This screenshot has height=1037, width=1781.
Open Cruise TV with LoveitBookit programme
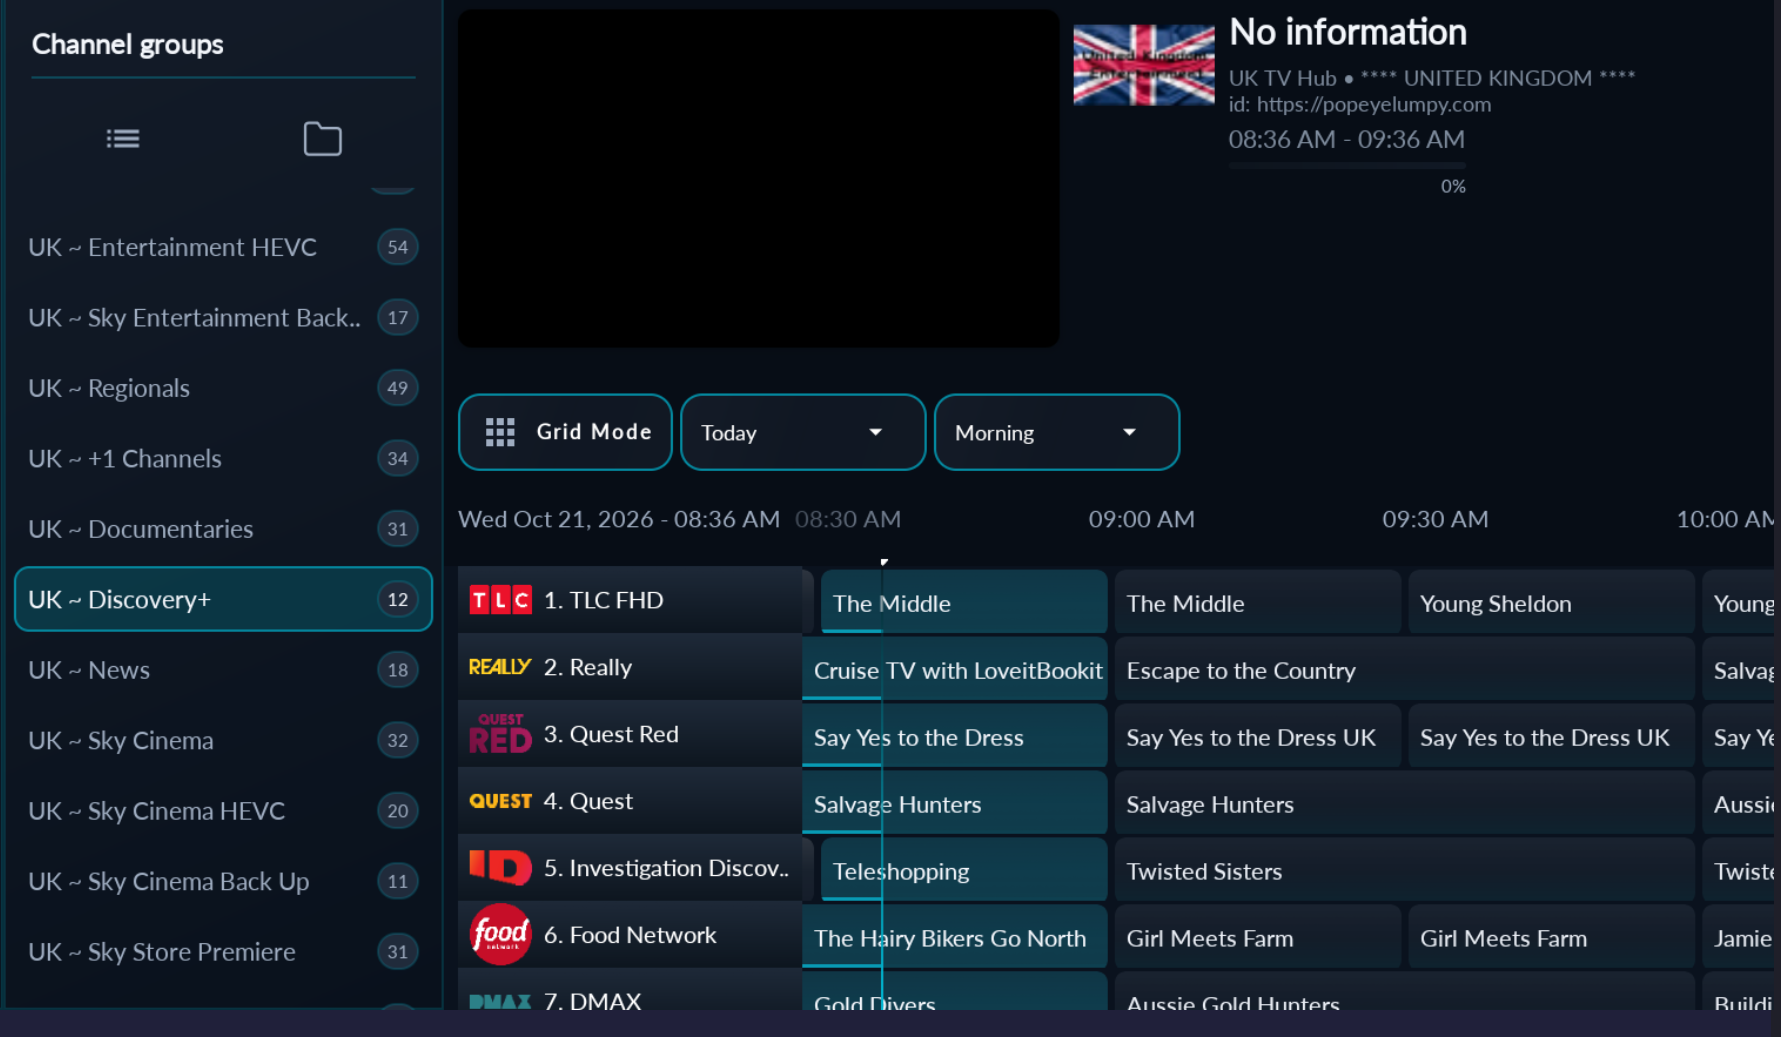coord(955,670)
